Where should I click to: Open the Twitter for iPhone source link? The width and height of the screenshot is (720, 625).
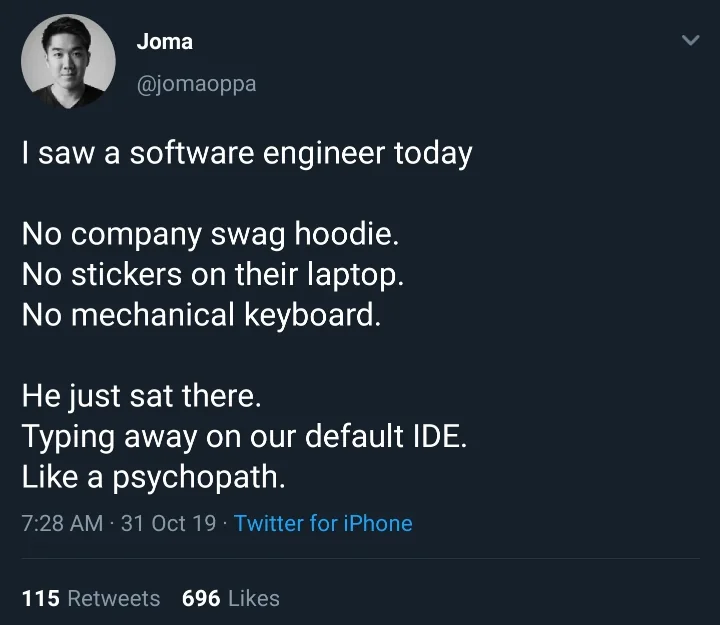323,523
